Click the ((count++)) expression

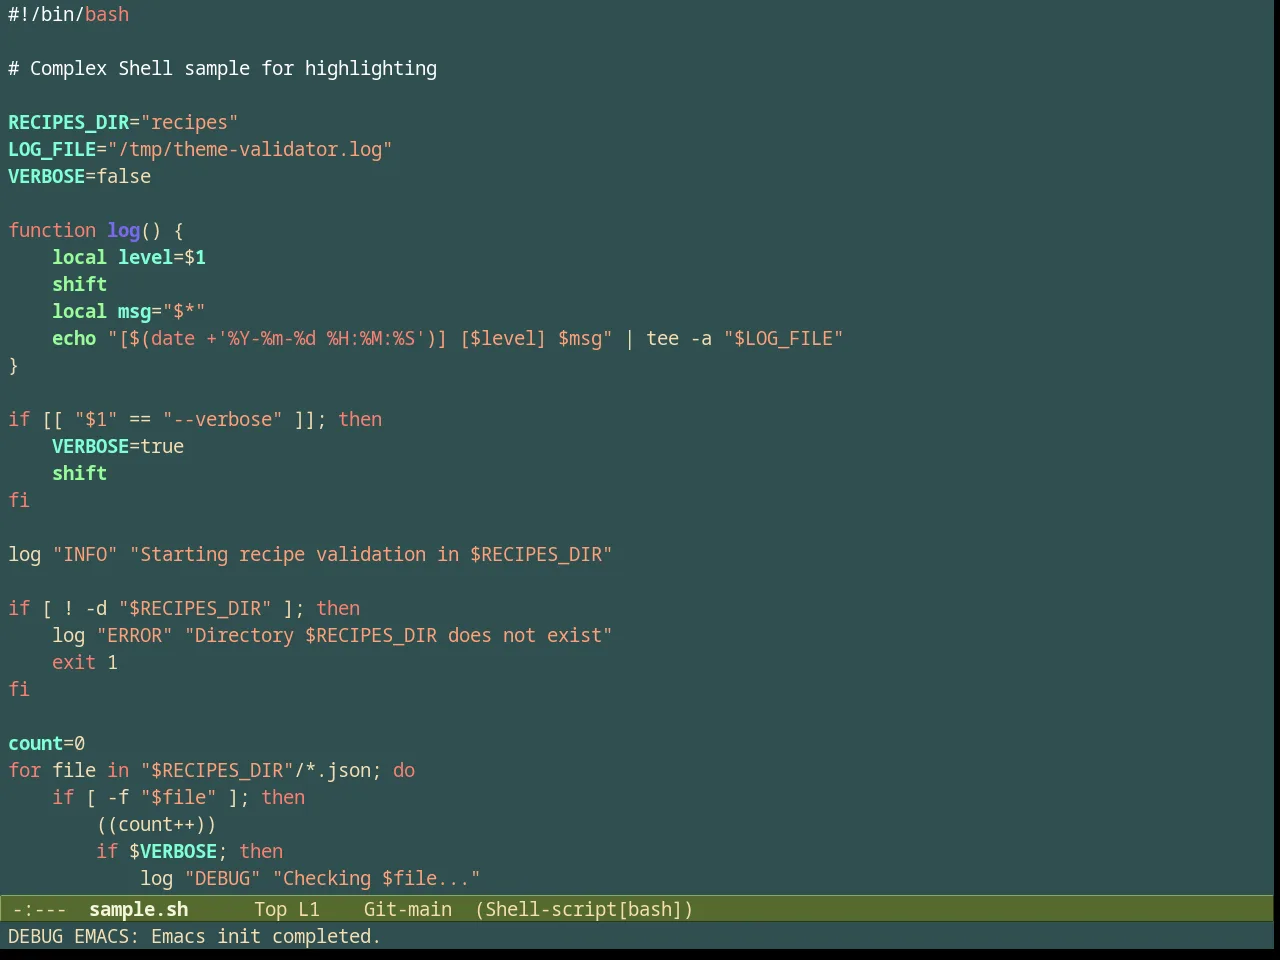coord(156,824)
